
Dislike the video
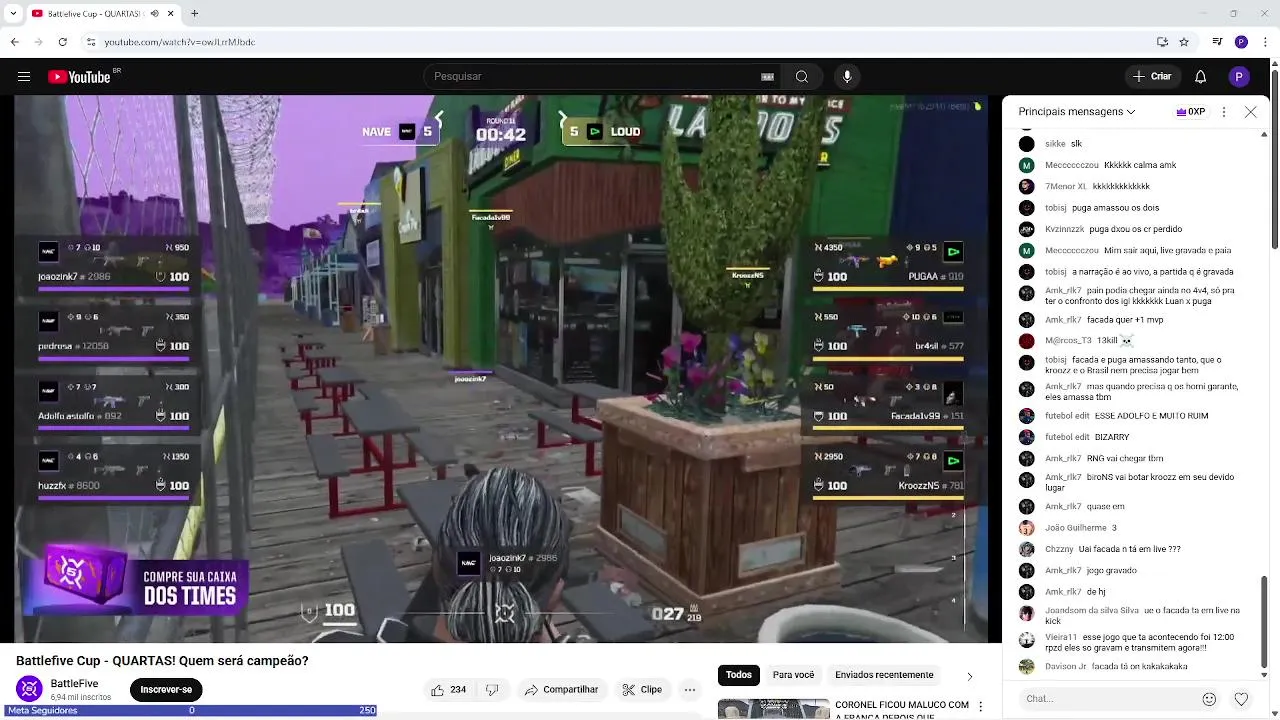click(492, 690)
